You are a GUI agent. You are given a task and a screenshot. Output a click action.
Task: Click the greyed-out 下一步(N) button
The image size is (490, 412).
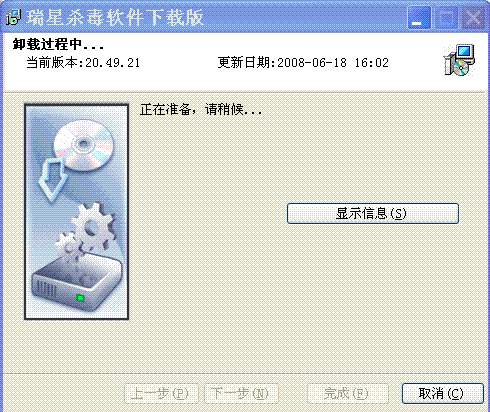coord(241,394)
